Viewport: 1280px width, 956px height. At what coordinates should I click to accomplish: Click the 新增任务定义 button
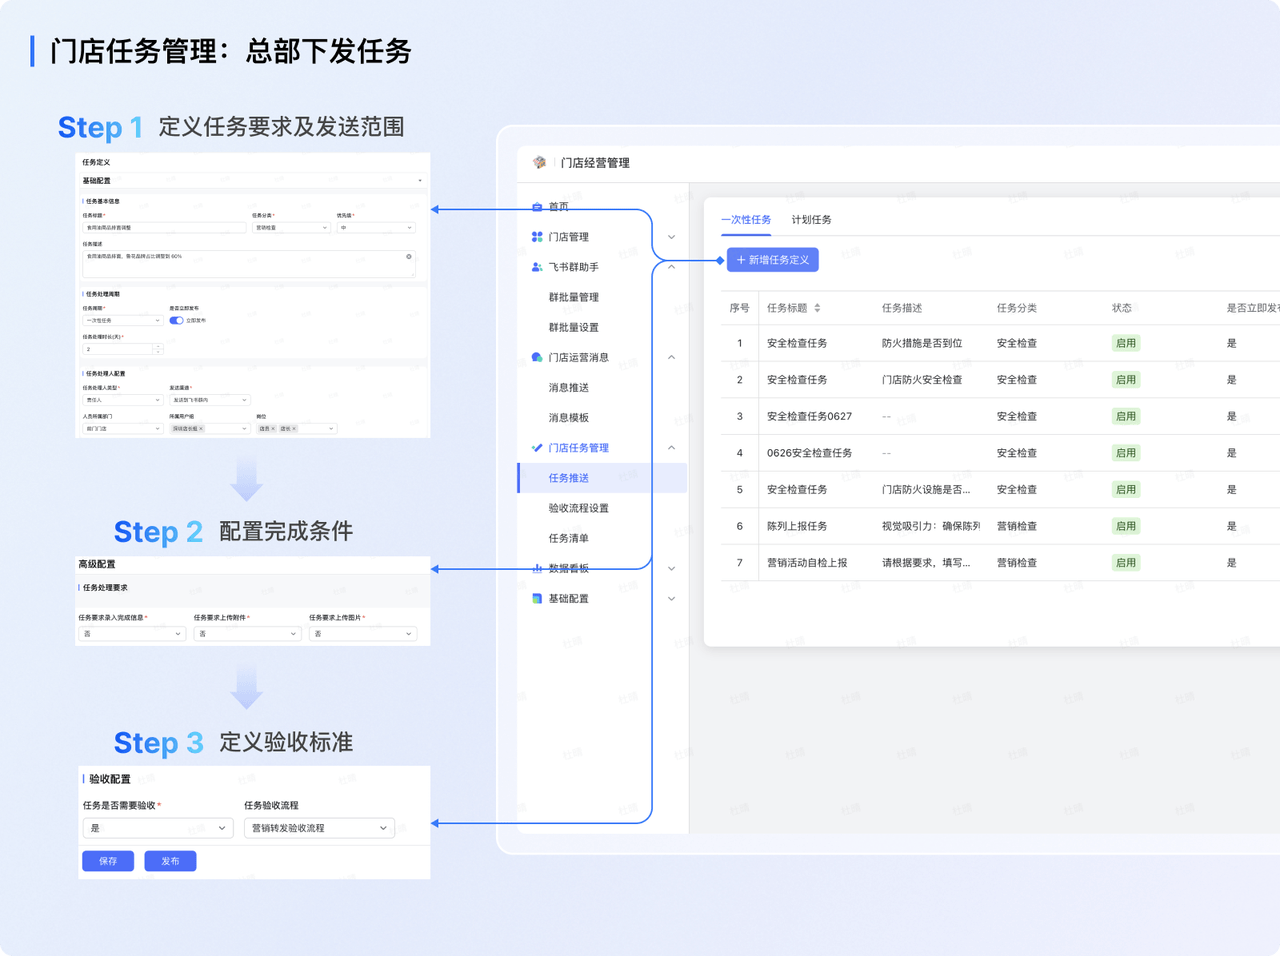click(x=773, y=260)
